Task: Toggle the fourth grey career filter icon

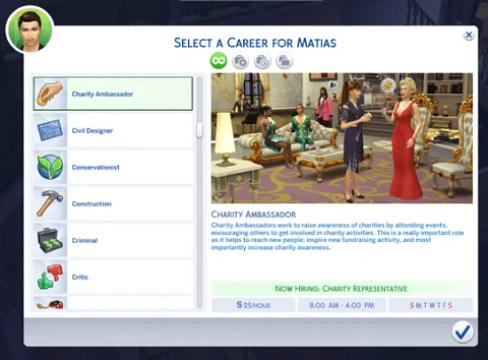Action: [284, 61]
